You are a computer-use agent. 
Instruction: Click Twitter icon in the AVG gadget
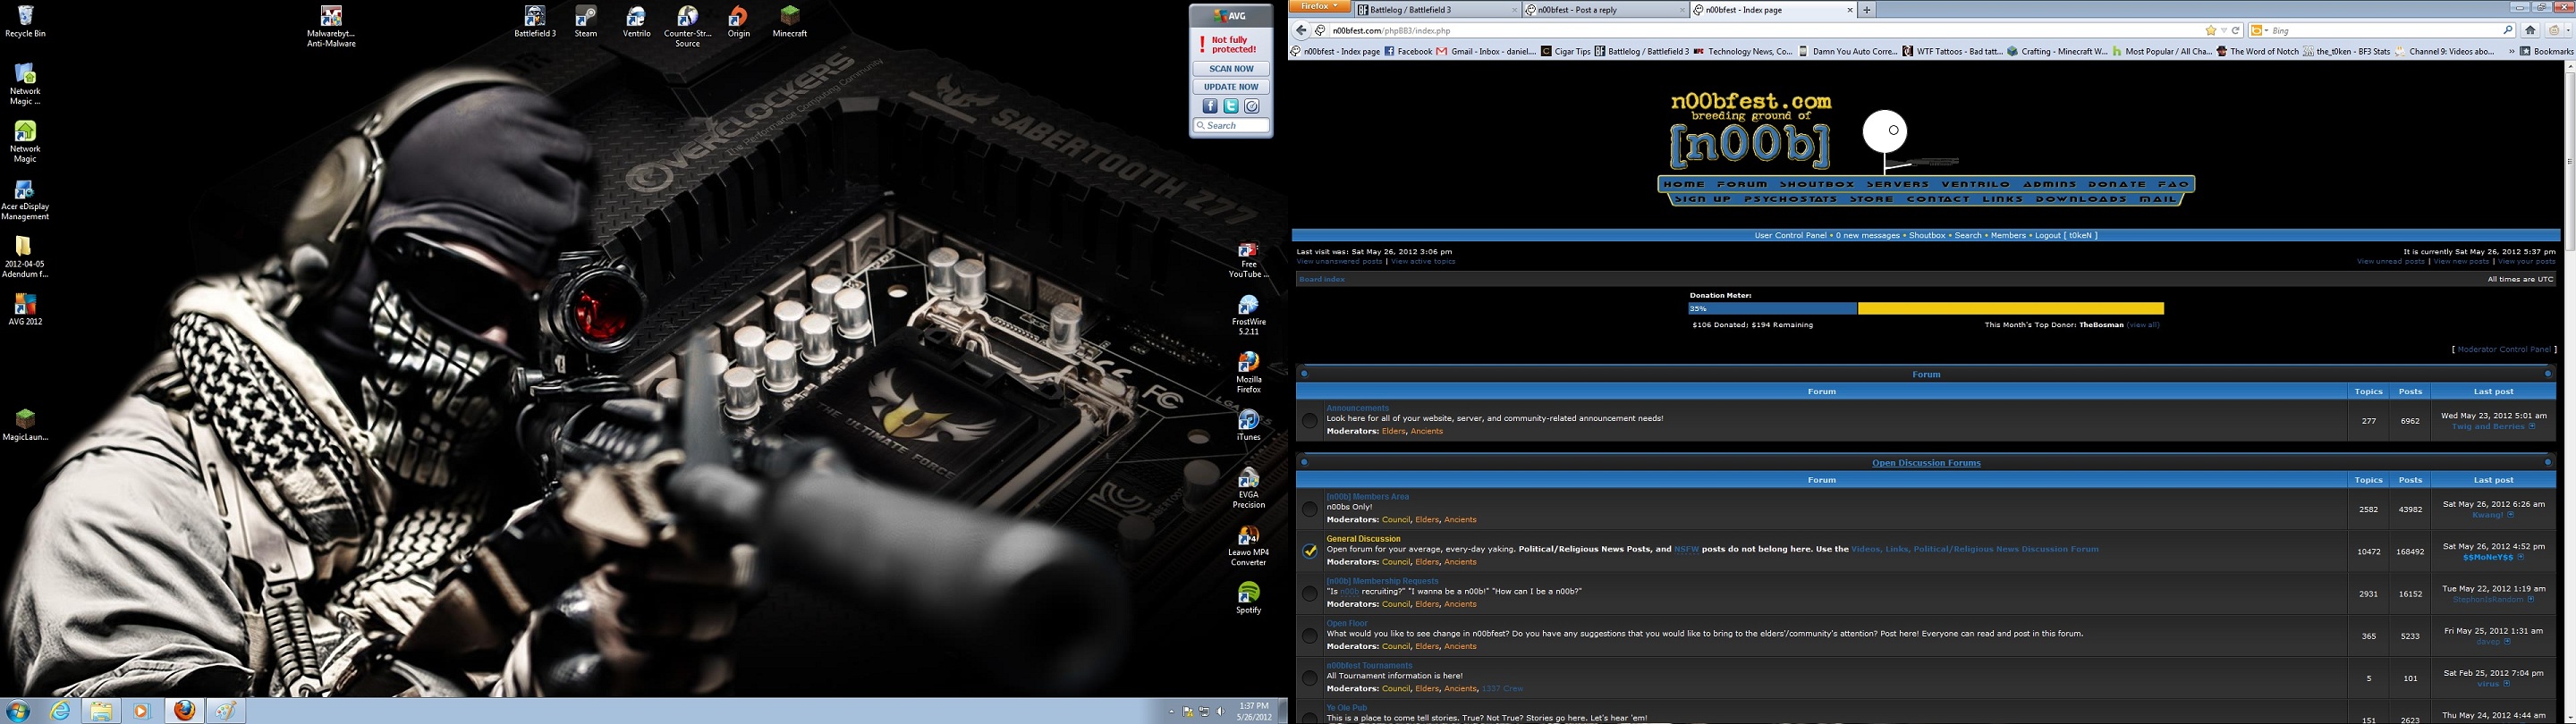point(1231,106)
